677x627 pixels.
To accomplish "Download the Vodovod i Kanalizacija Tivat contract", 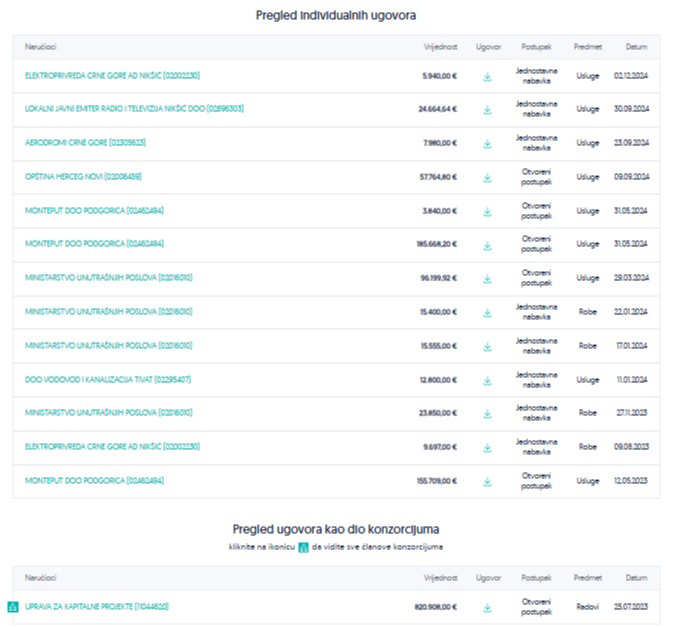I will pos(487,380).
